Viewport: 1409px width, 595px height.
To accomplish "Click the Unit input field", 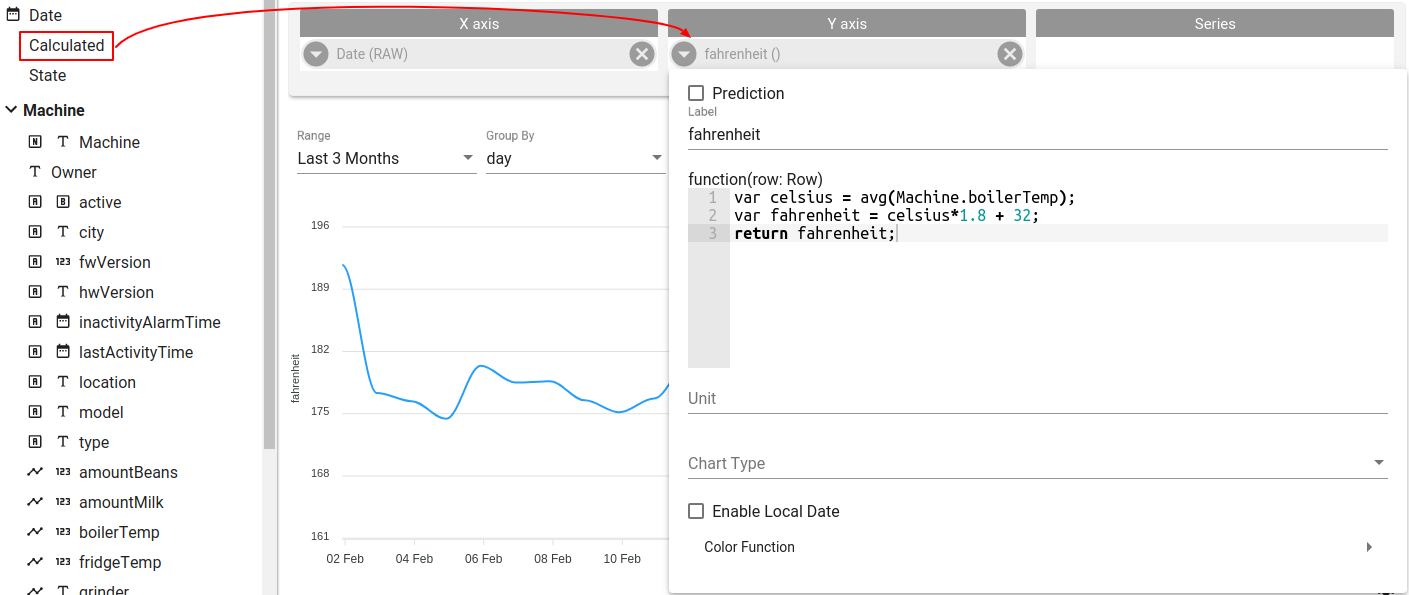I will (x=1037, y=398).
